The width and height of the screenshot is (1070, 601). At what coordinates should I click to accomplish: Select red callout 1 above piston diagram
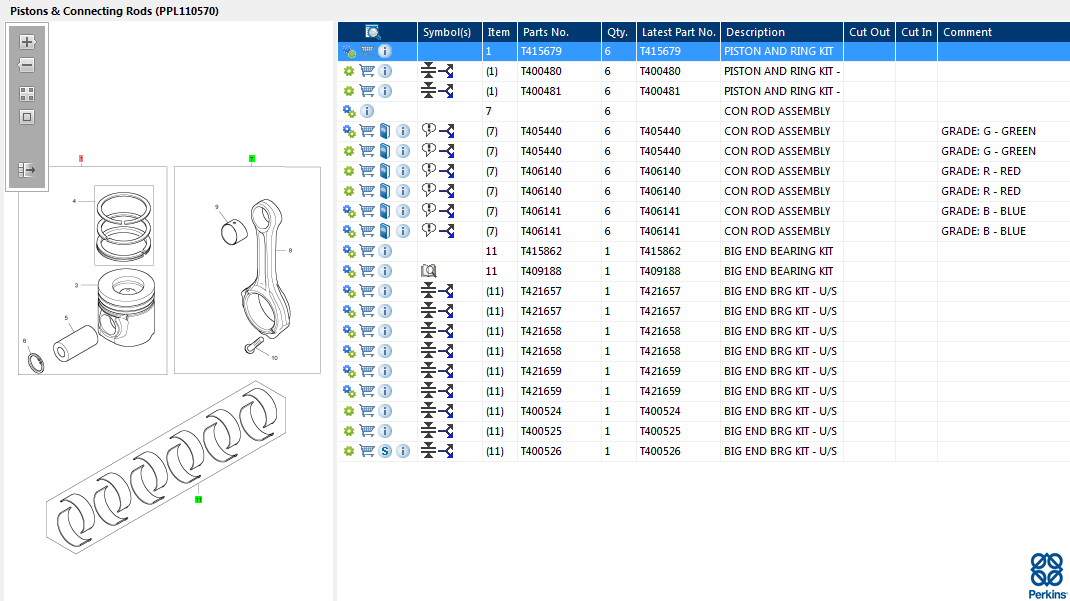tap(80, 158)
